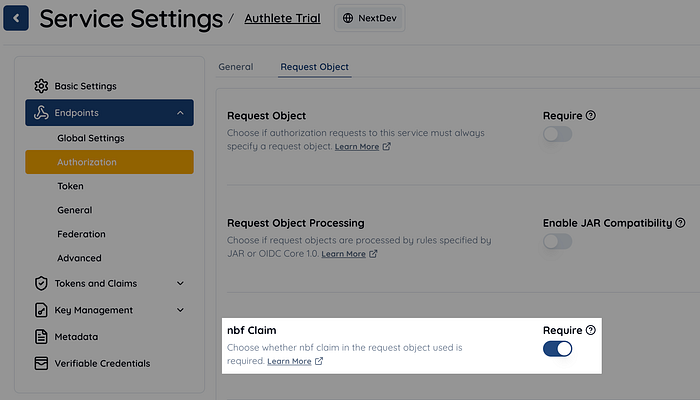
Task: Click the Verifiable Credentials icon
Action: coord(41,363)
